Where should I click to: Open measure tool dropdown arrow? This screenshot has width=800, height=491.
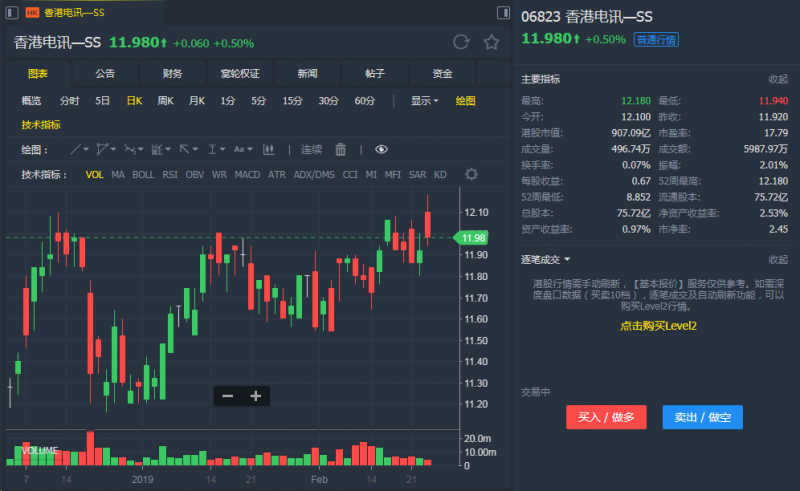point(222,150)
